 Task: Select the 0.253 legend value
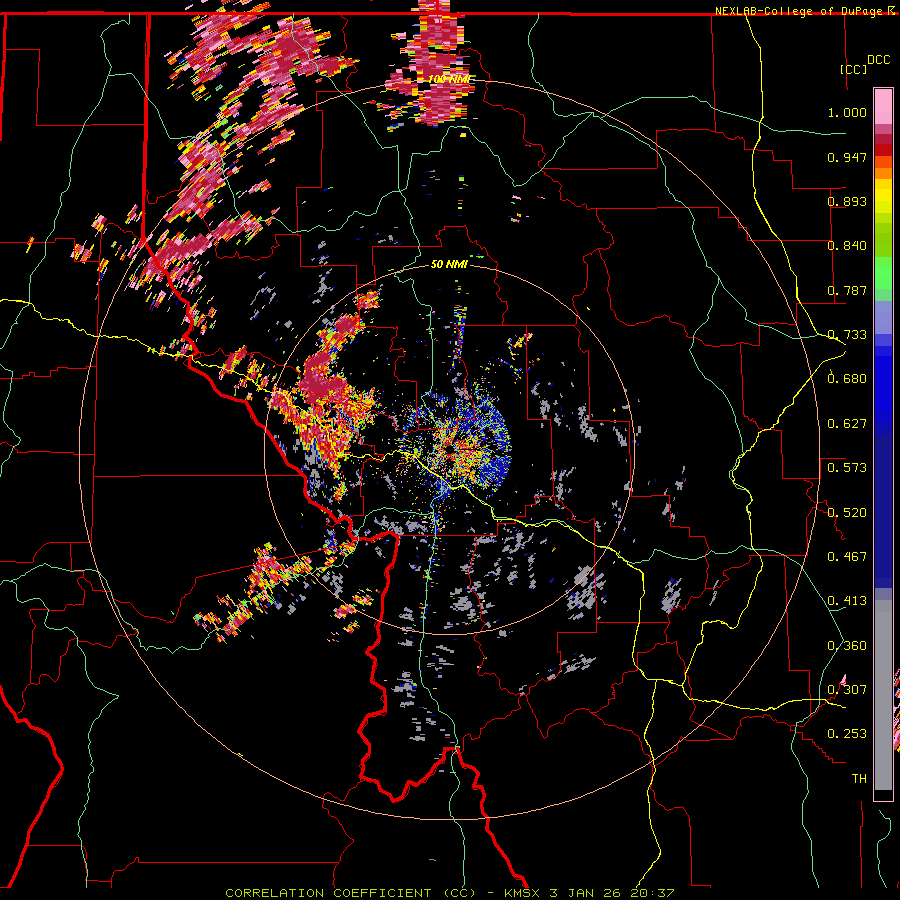[x=847, y=734]
